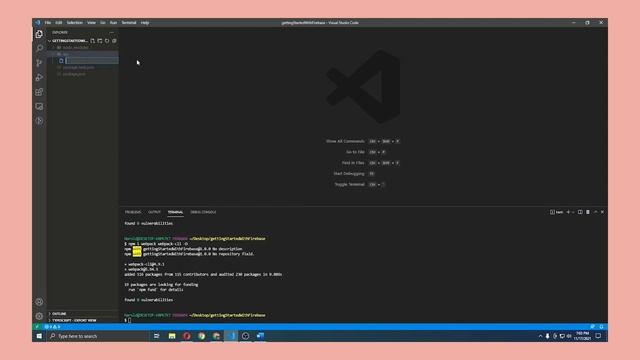Open package.json in the Explorer
Viewport: 640px width, 360px height.
pyautogui.click(x=83, y=74)
